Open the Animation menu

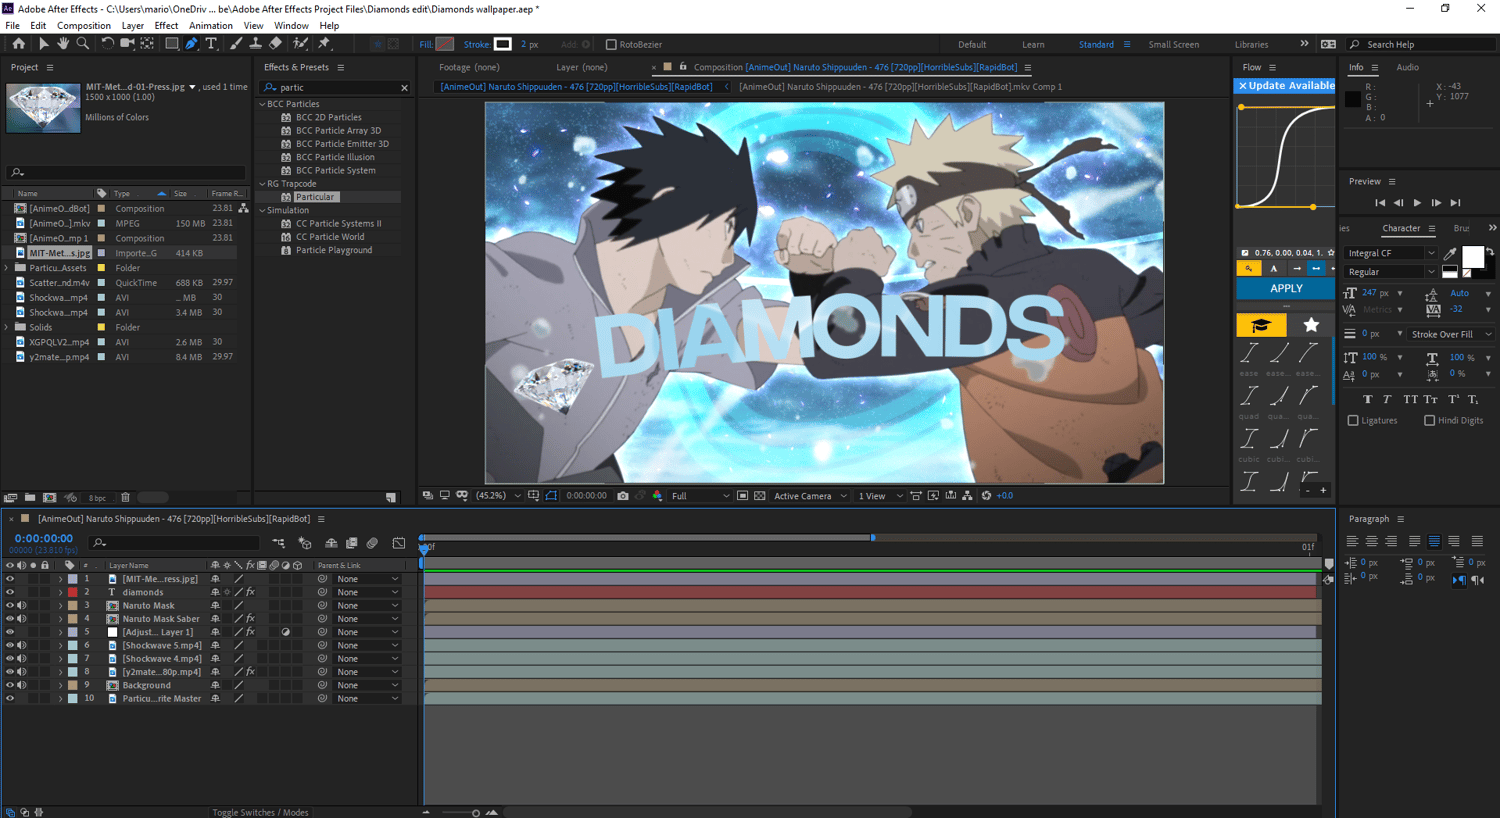210,26
